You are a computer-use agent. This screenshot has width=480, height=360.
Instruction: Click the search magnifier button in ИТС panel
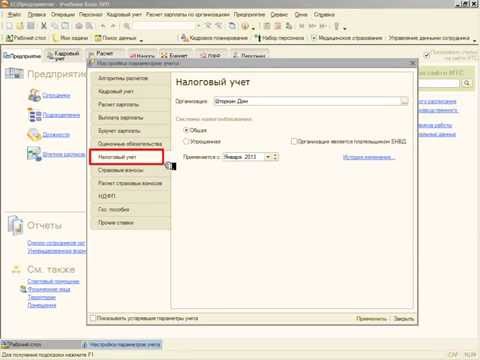point(467,83)
